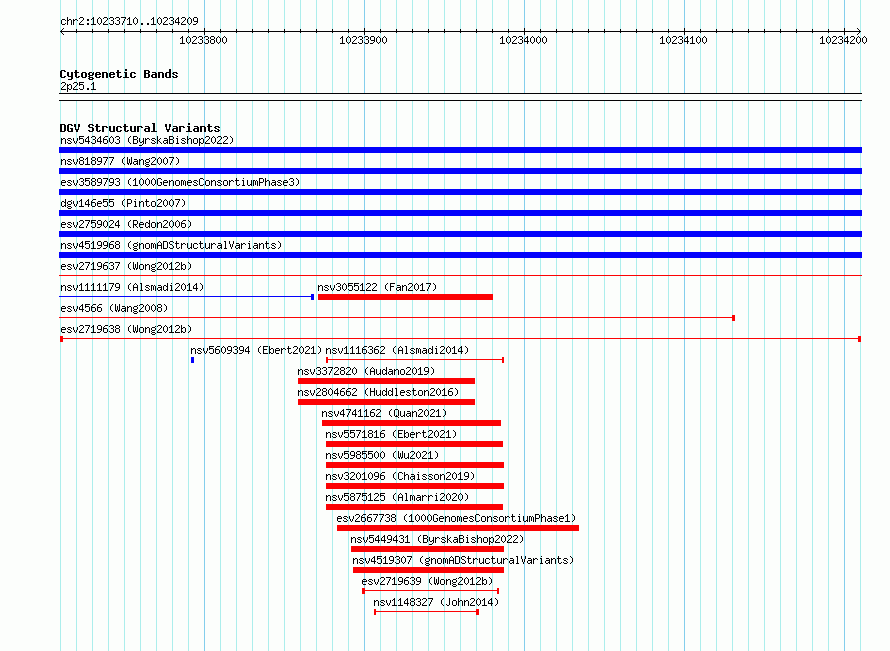The height and width of the screenshot is (651, 890).
Task: Click the DGV Structural Variants track title
Action: click(x=140, y=128)
